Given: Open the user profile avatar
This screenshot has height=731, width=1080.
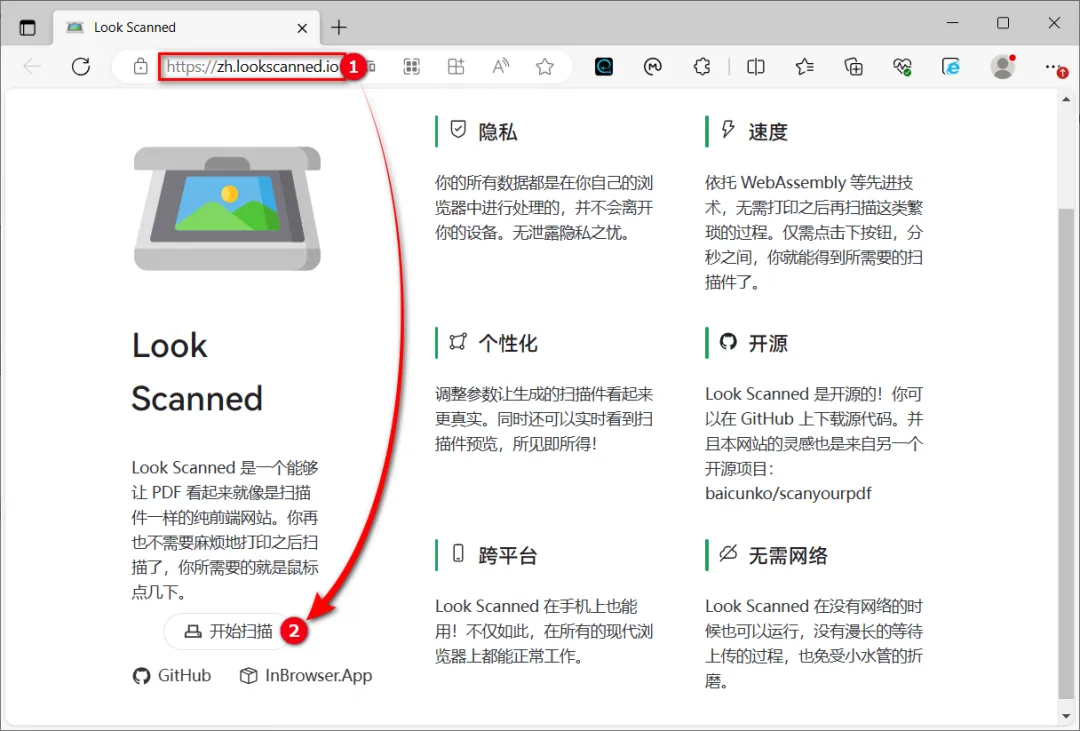Looking at the screenshot, I should pos(1003,67).
